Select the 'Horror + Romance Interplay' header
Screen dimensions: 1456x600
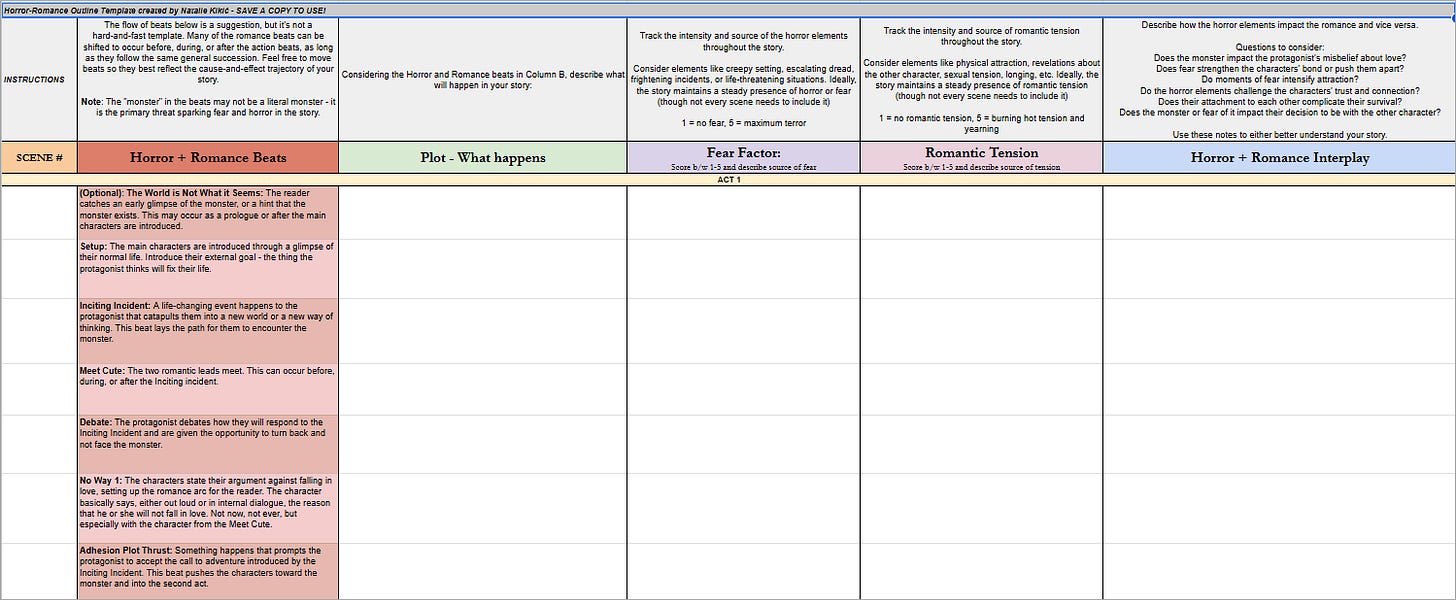[1279, 157]
